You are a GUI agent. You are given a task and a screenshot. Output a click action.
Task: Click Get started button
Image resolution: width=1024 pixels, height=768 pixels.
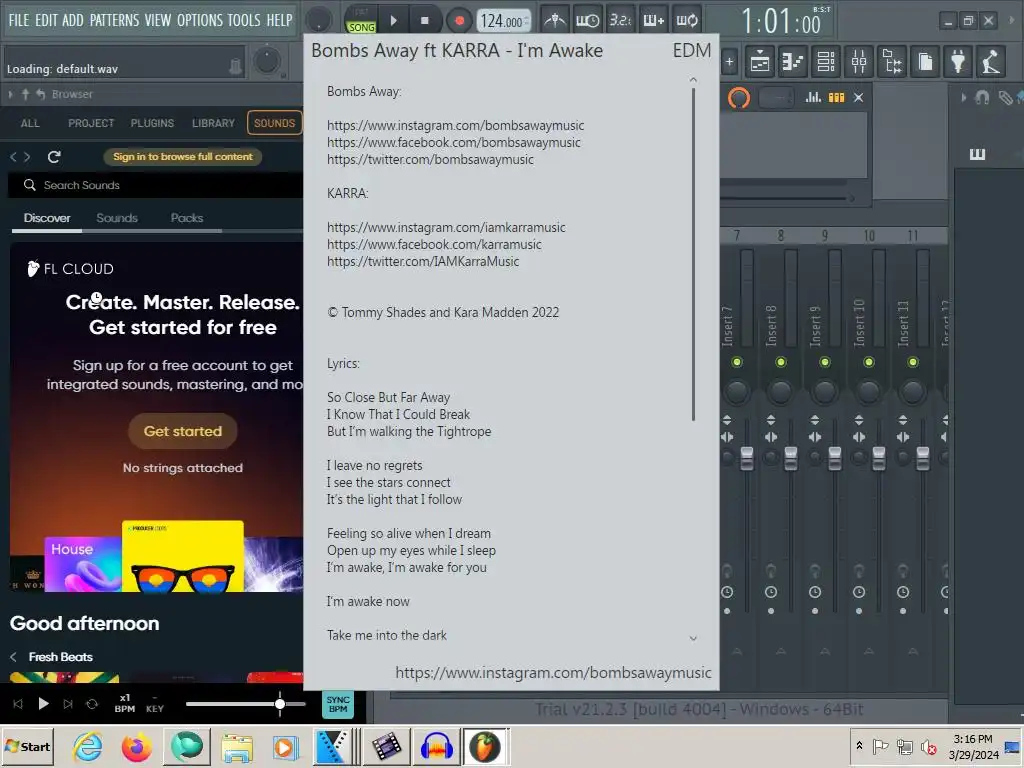[x=183, y=431]
